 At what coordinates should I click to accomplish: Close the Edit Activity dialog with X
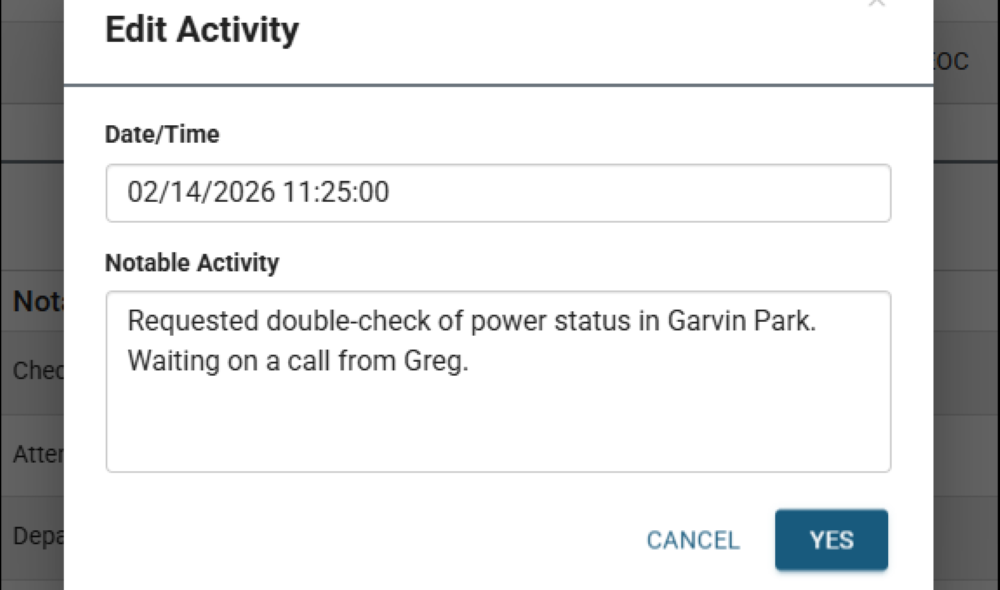pos(877,3)
